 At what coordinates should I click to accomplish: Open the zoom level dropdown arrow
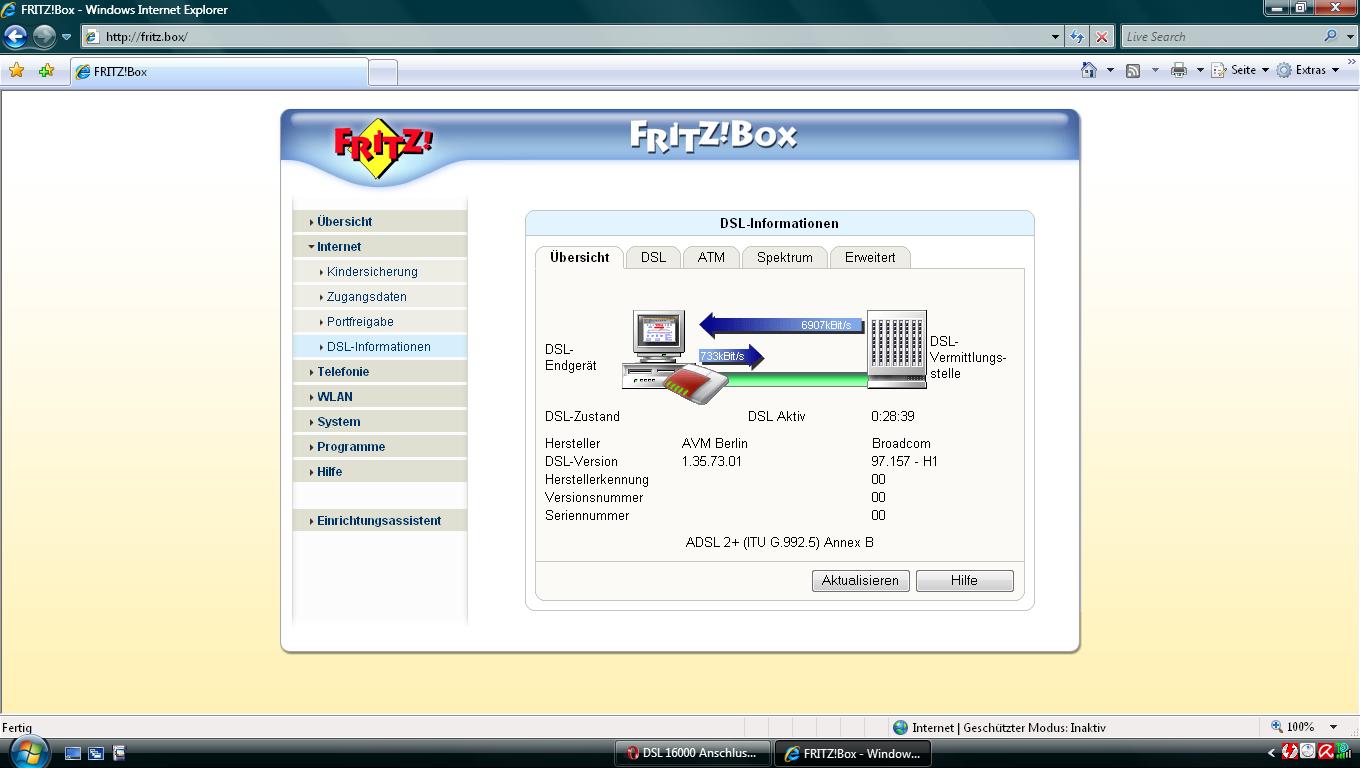(x=1333, y=727)
